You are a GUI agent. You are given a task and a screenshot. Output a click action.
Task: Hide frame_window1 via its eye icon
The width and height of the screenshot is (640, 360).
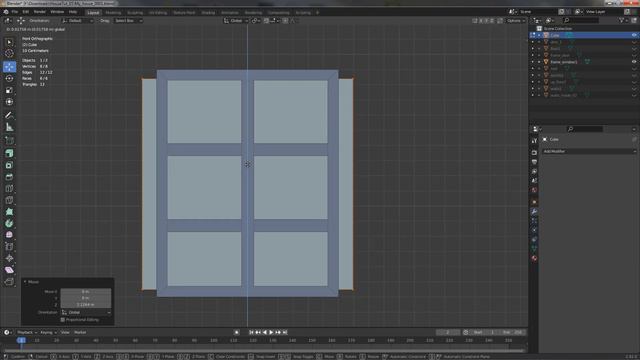(x=634, y=62)
